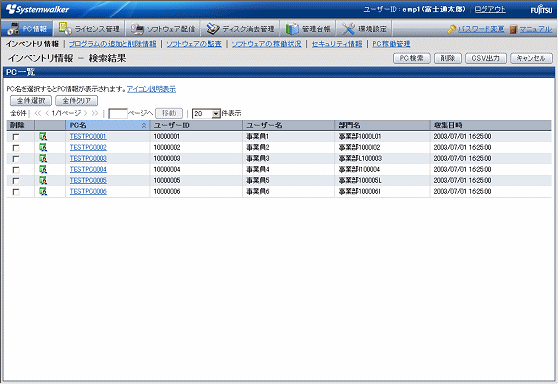Screen dimensions: 558x384
Task: Click the status icon for TESTPC0002
Action: coord(43,147)
